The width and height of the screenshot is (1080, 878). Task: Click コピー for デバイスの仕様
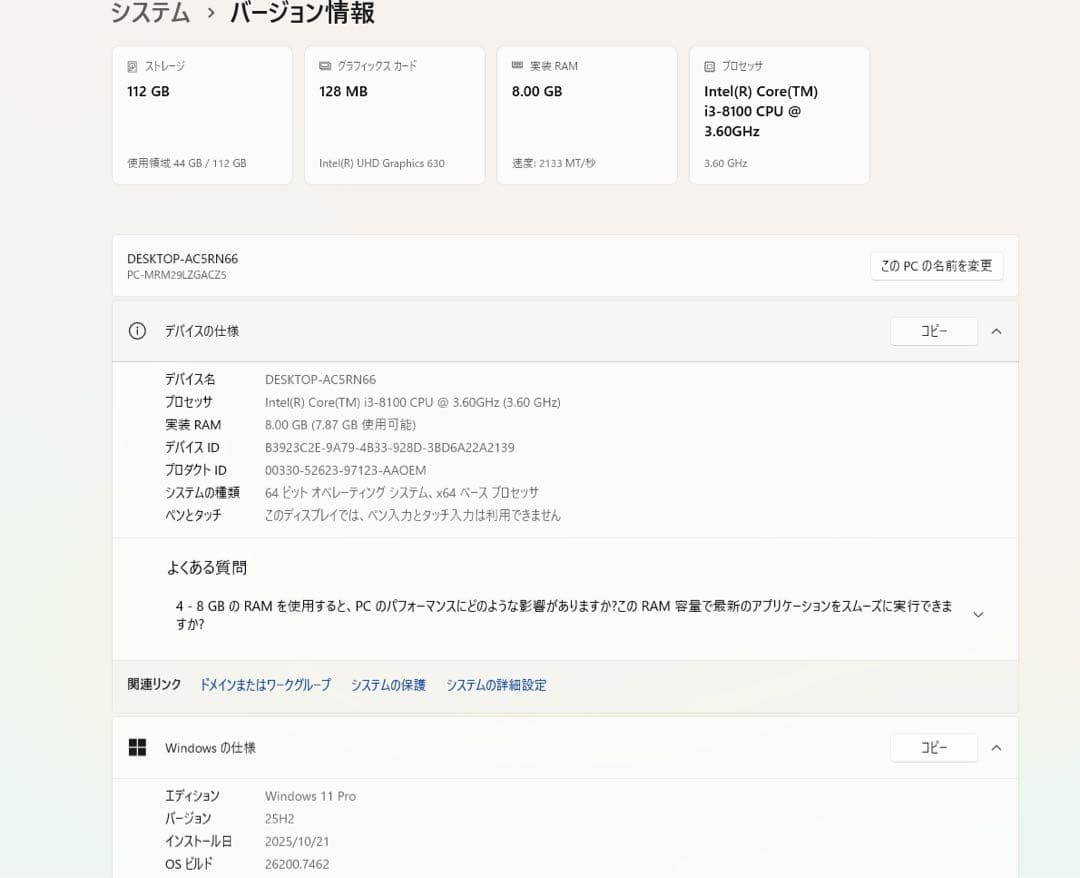933,330
